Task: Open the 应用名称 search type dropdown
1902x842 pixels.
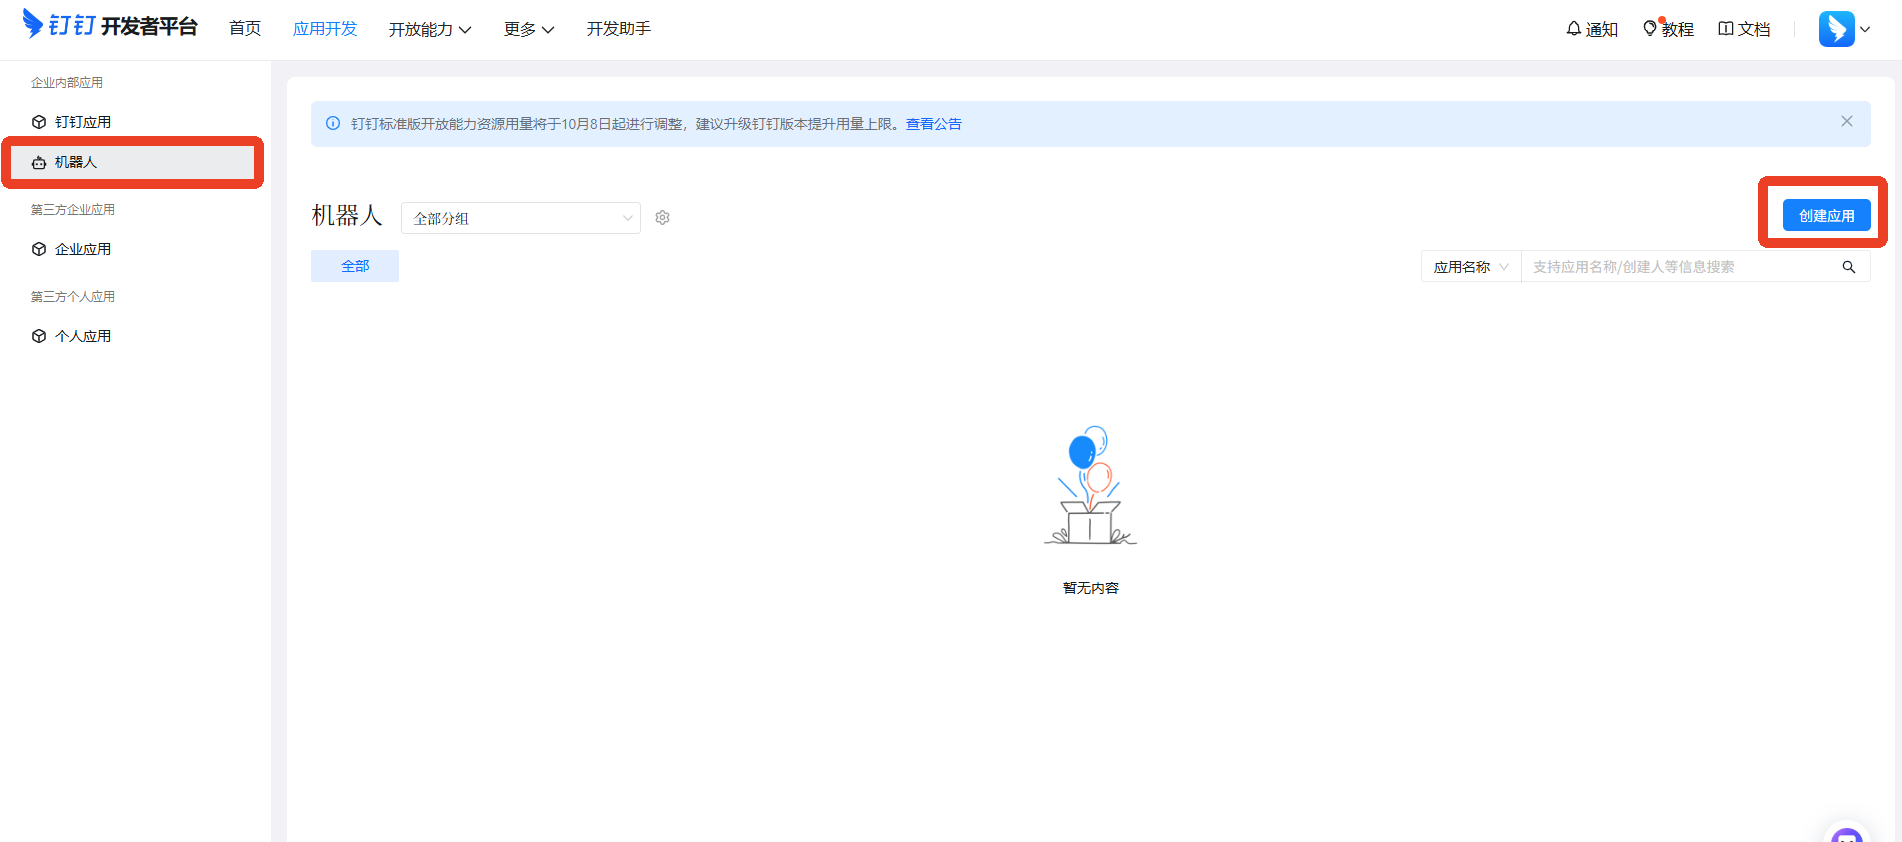Action: pos(1470,267)
